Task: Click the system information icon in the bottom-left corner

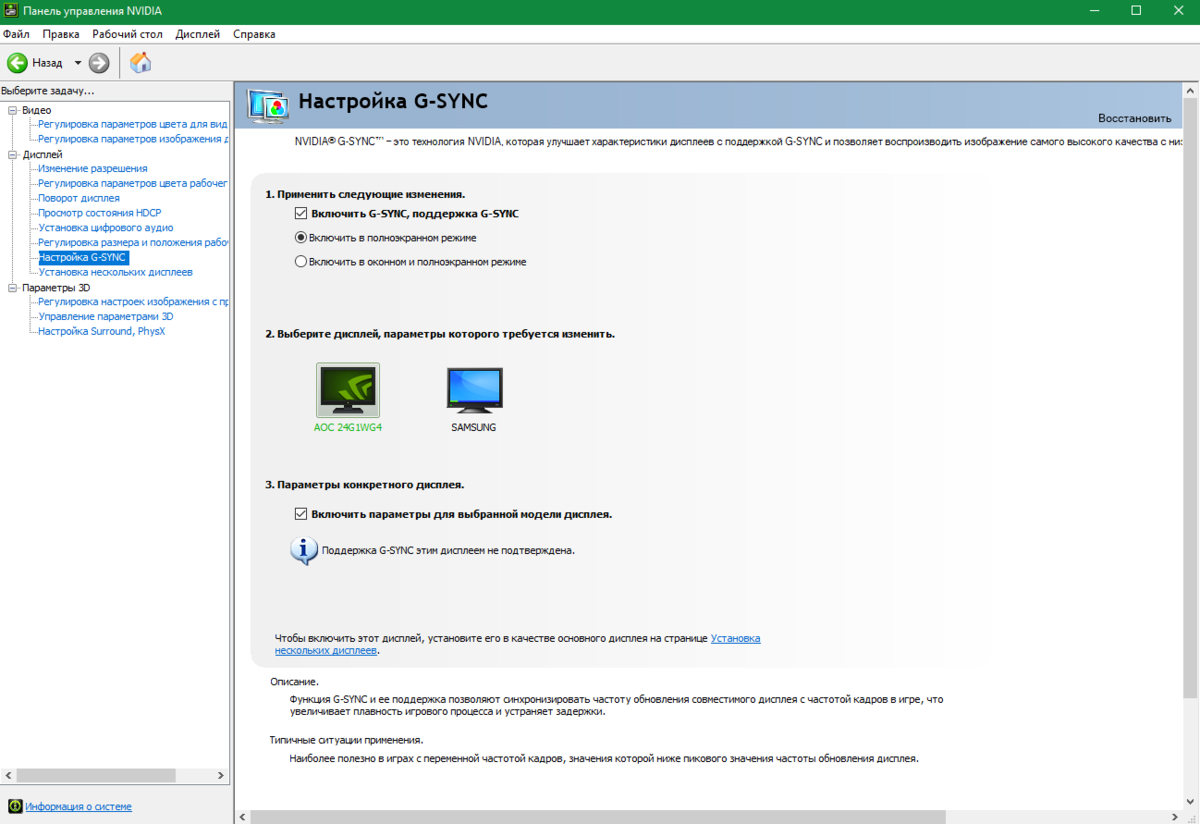Action: [15, 806]
